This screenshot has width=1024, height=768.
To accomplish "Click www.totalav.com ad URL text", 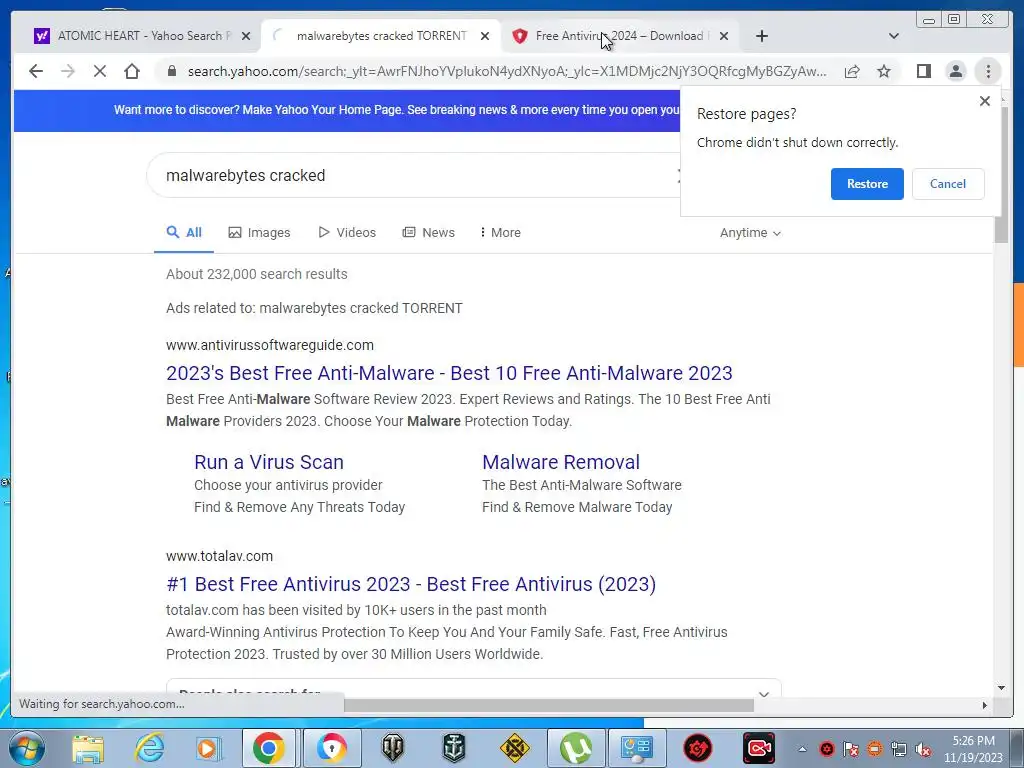I will [x=219, y=556].
